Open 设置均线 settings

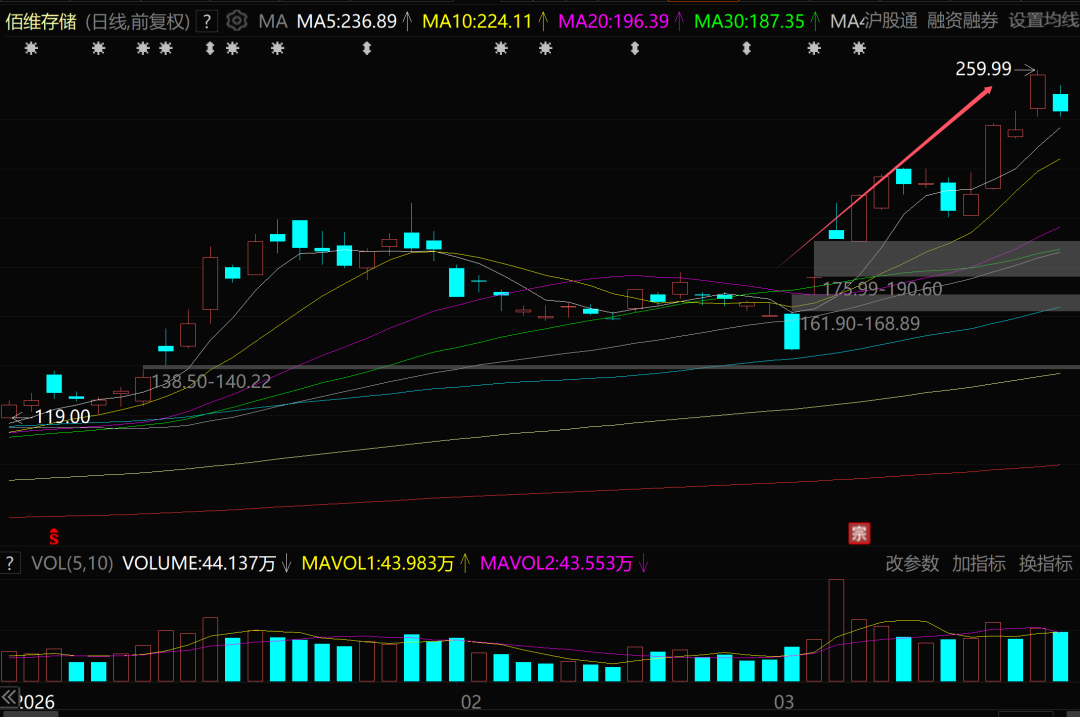(1043, 21)
